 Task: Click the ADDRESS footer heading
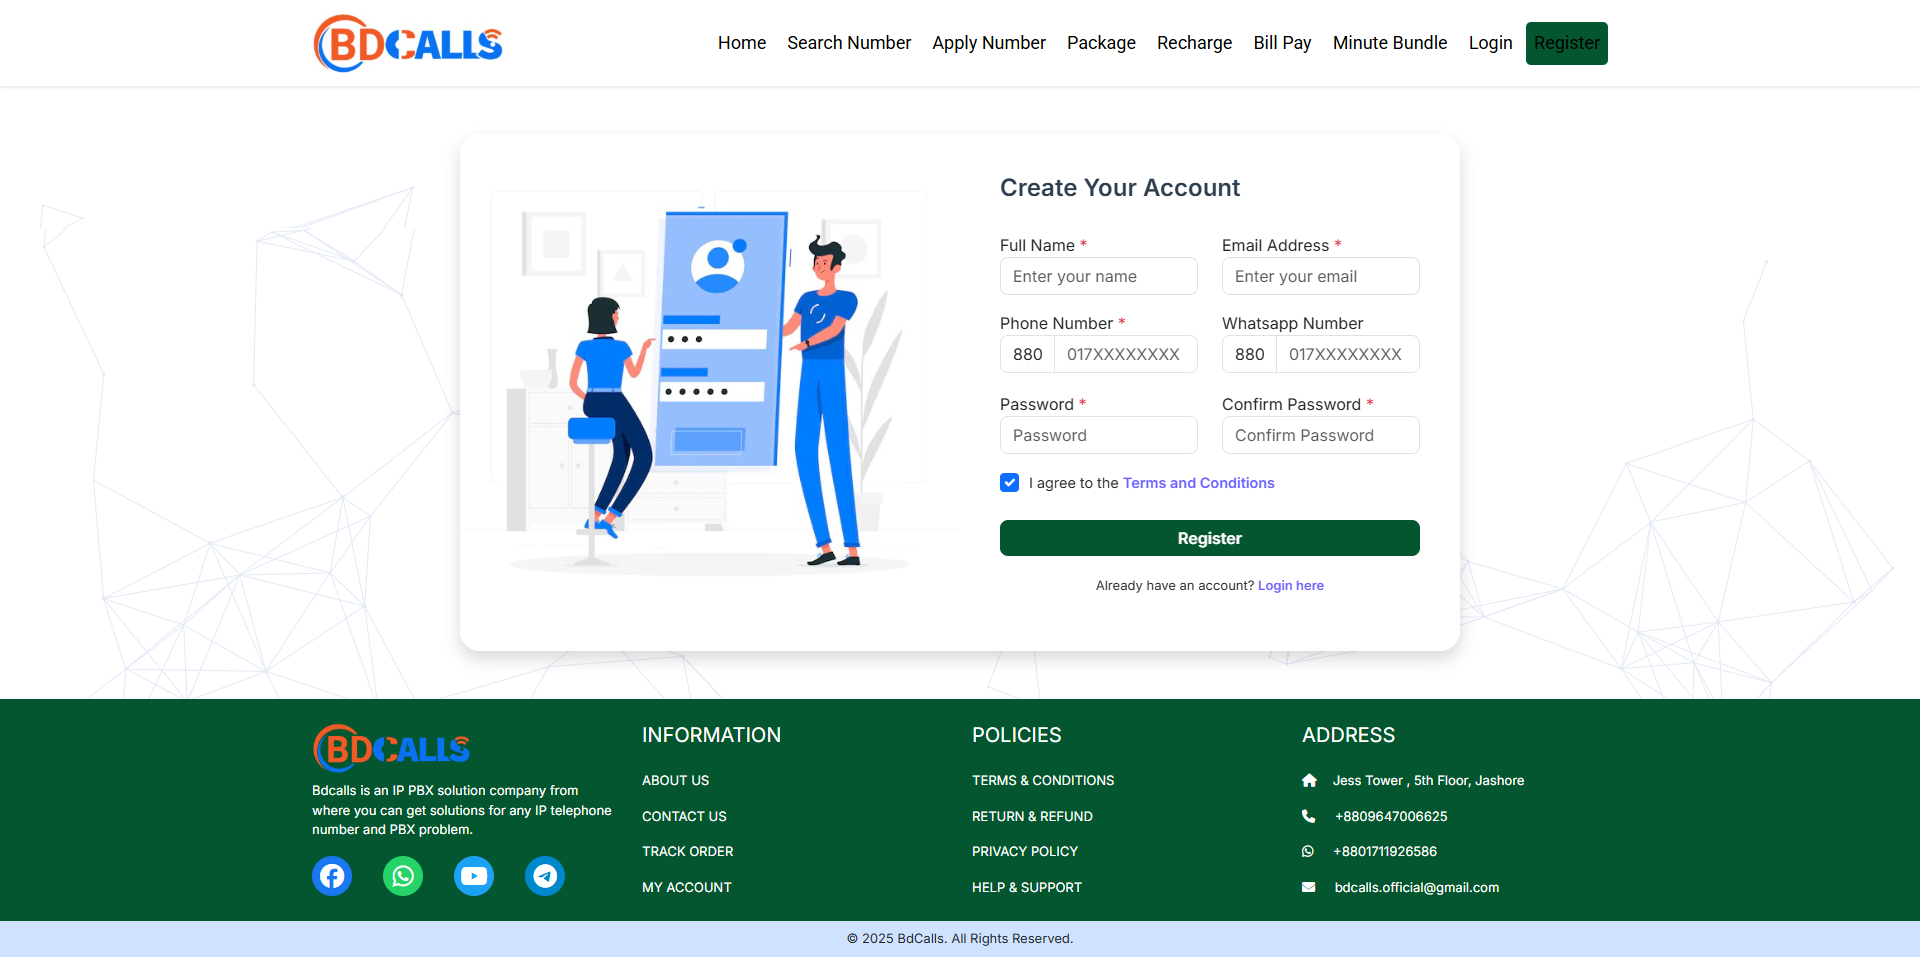pos(1348,735)
